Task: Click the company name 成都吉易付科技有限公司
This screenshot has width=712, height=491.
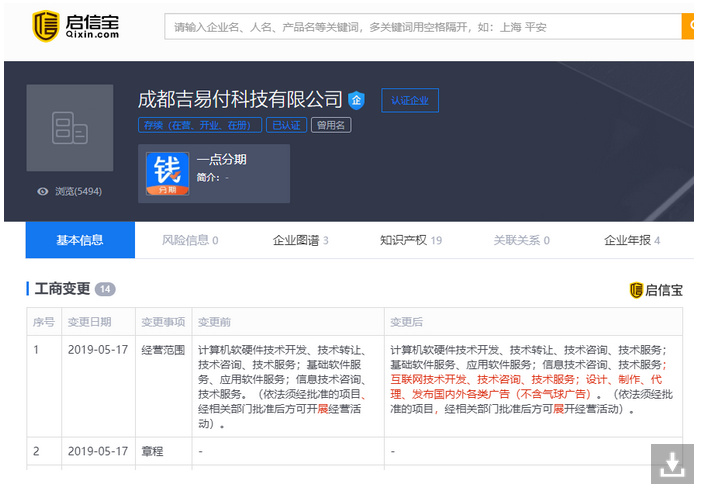Action: pos(240,99)
